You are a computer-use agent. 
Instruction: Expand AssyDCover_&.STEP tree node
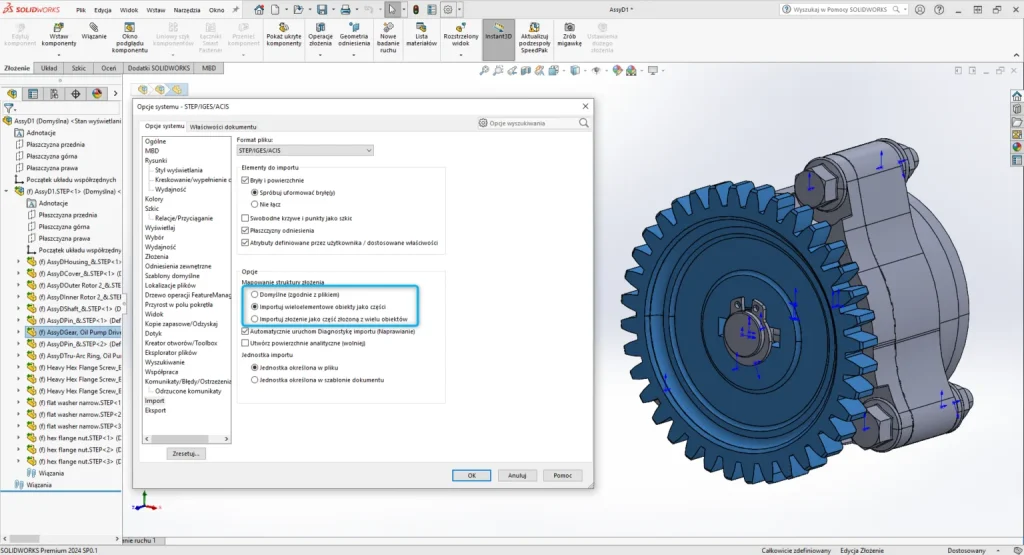coord(18,274)
